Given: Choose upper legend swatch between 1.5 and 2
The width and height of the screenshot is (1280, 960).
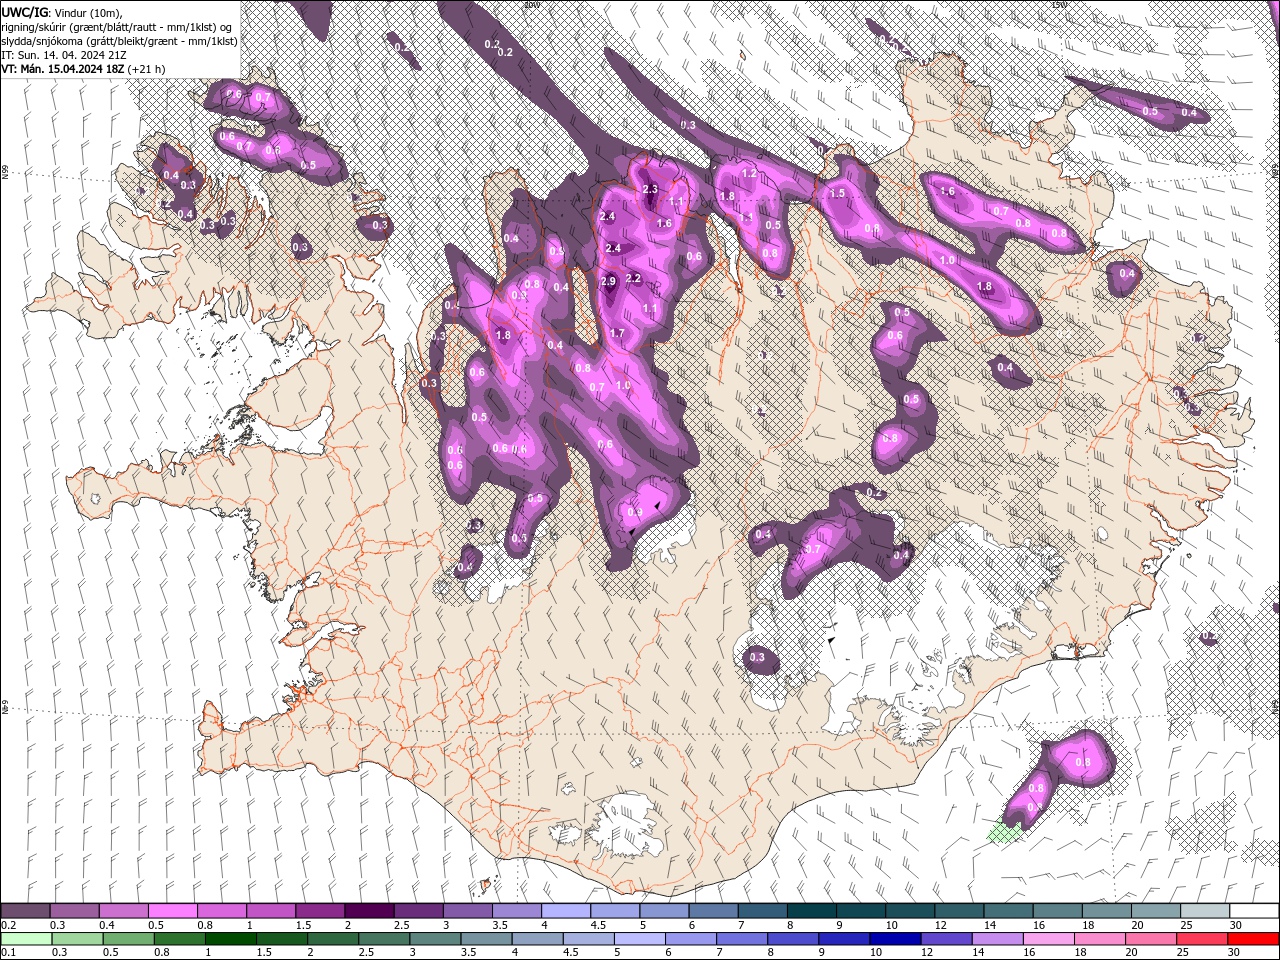Looking at the screenshot, I should [320, 911].
